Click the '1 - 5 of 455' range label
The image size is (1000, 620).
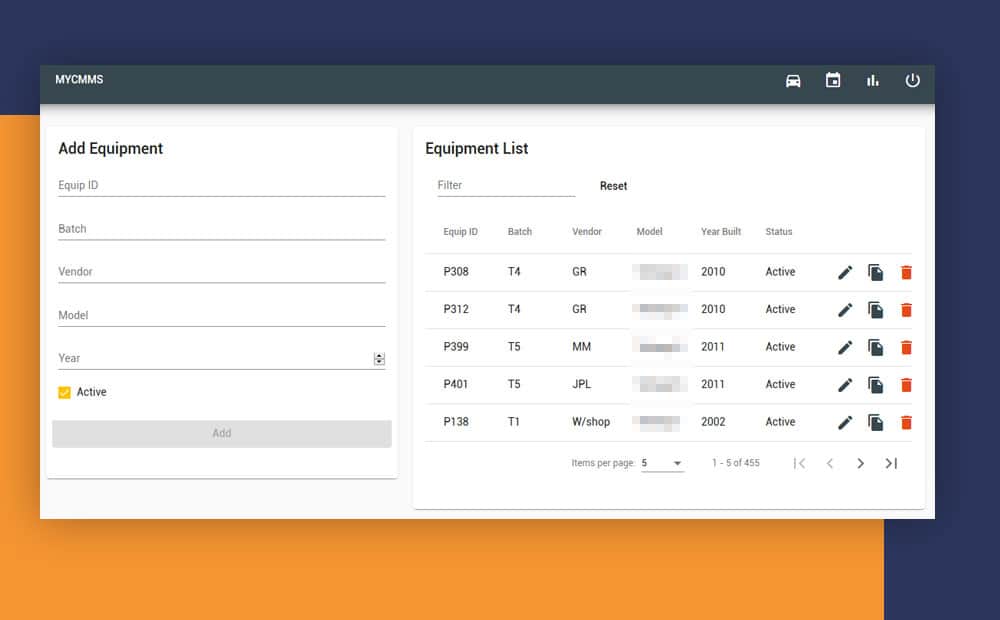736,463
